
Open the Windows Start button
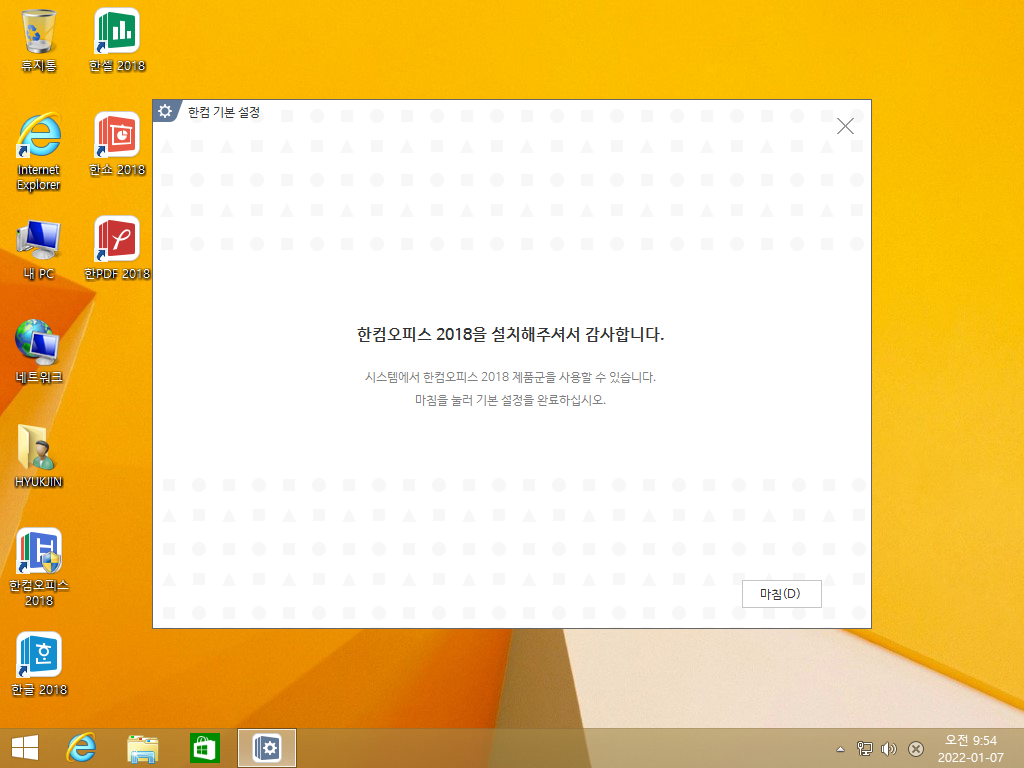tap(25, 748)
